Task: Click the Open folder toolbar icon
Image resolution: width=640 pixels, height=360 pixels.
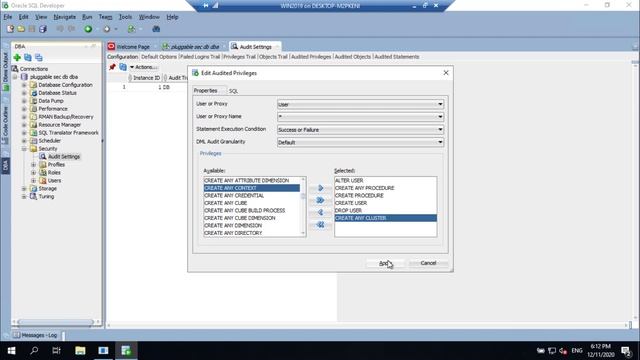Action: (21, 29)
